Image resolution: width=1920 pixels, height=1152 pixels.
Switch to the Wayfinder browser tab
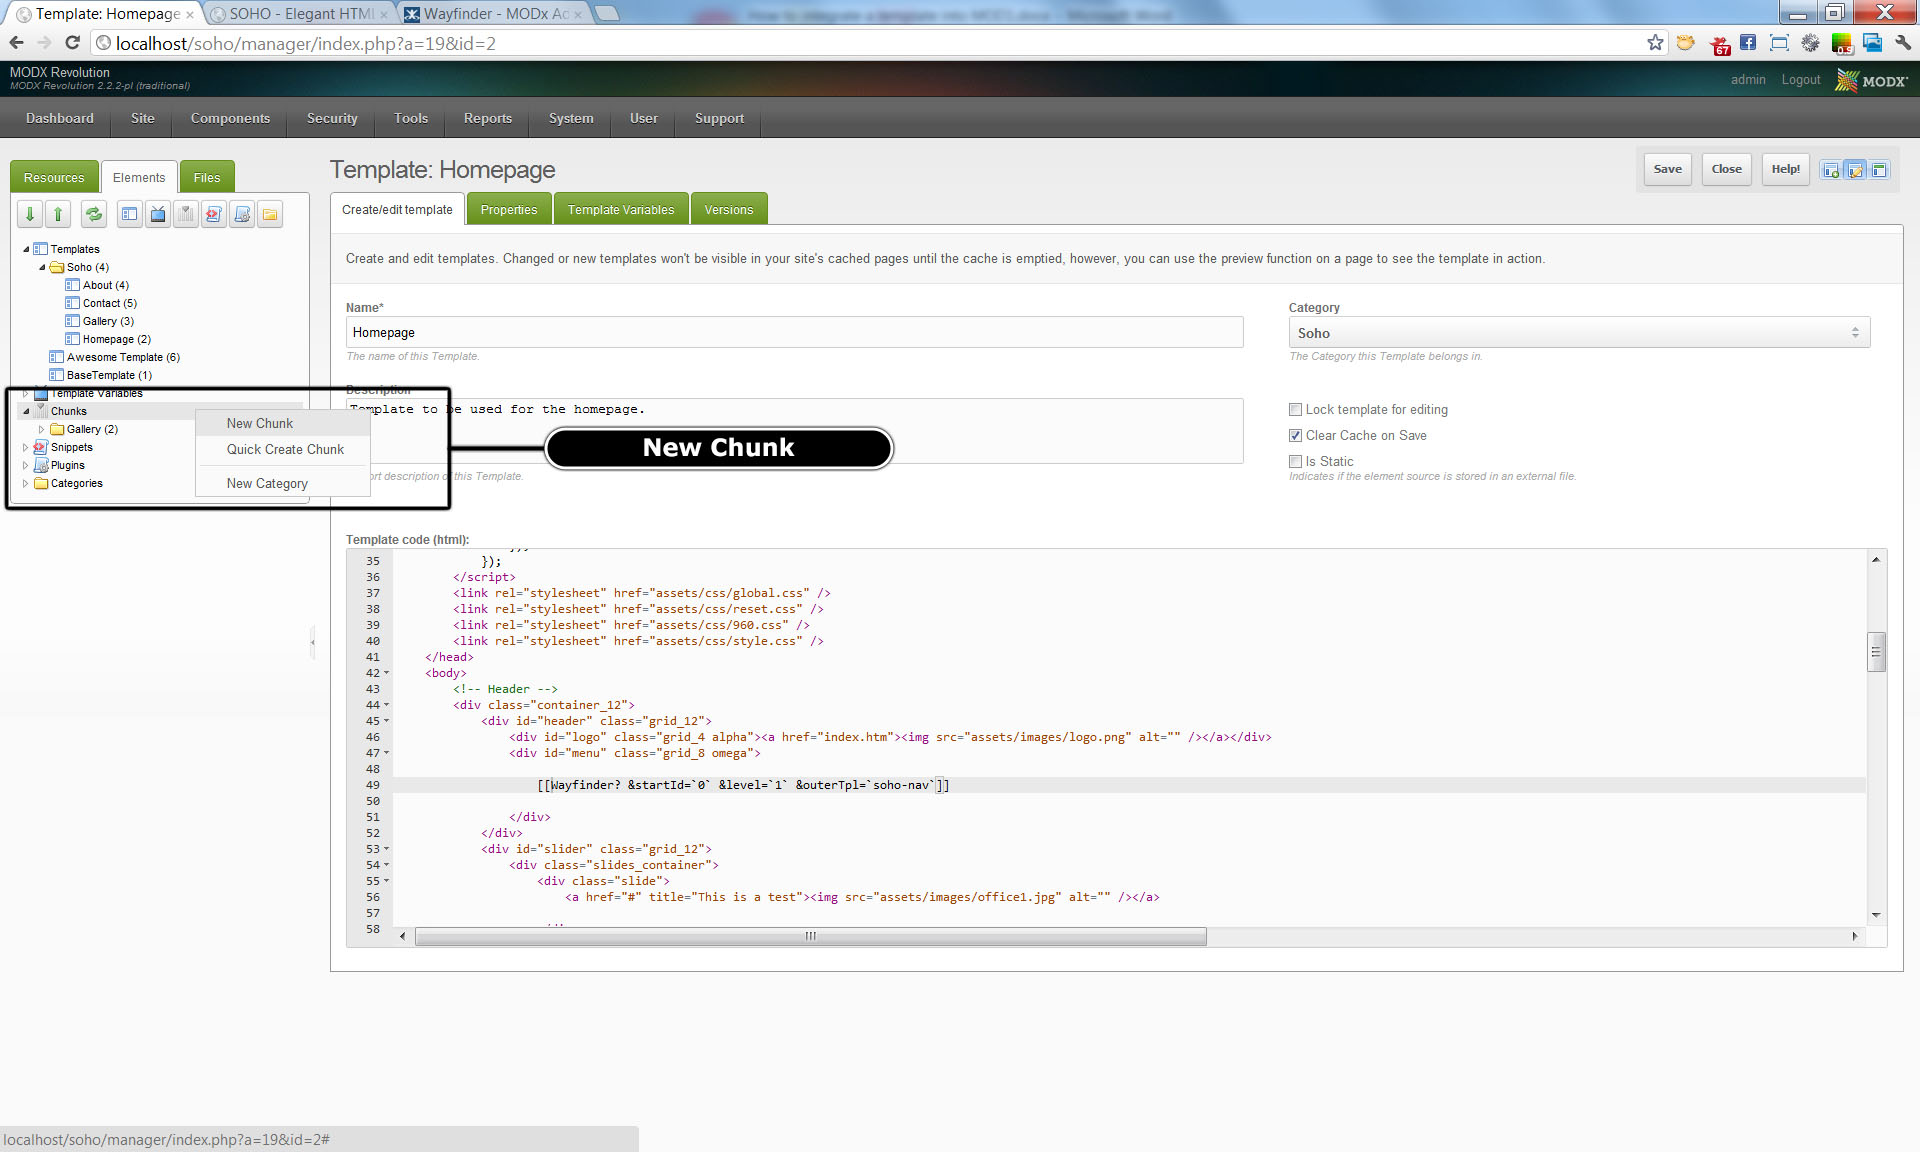pyautogui.click(x=494, y=14)
